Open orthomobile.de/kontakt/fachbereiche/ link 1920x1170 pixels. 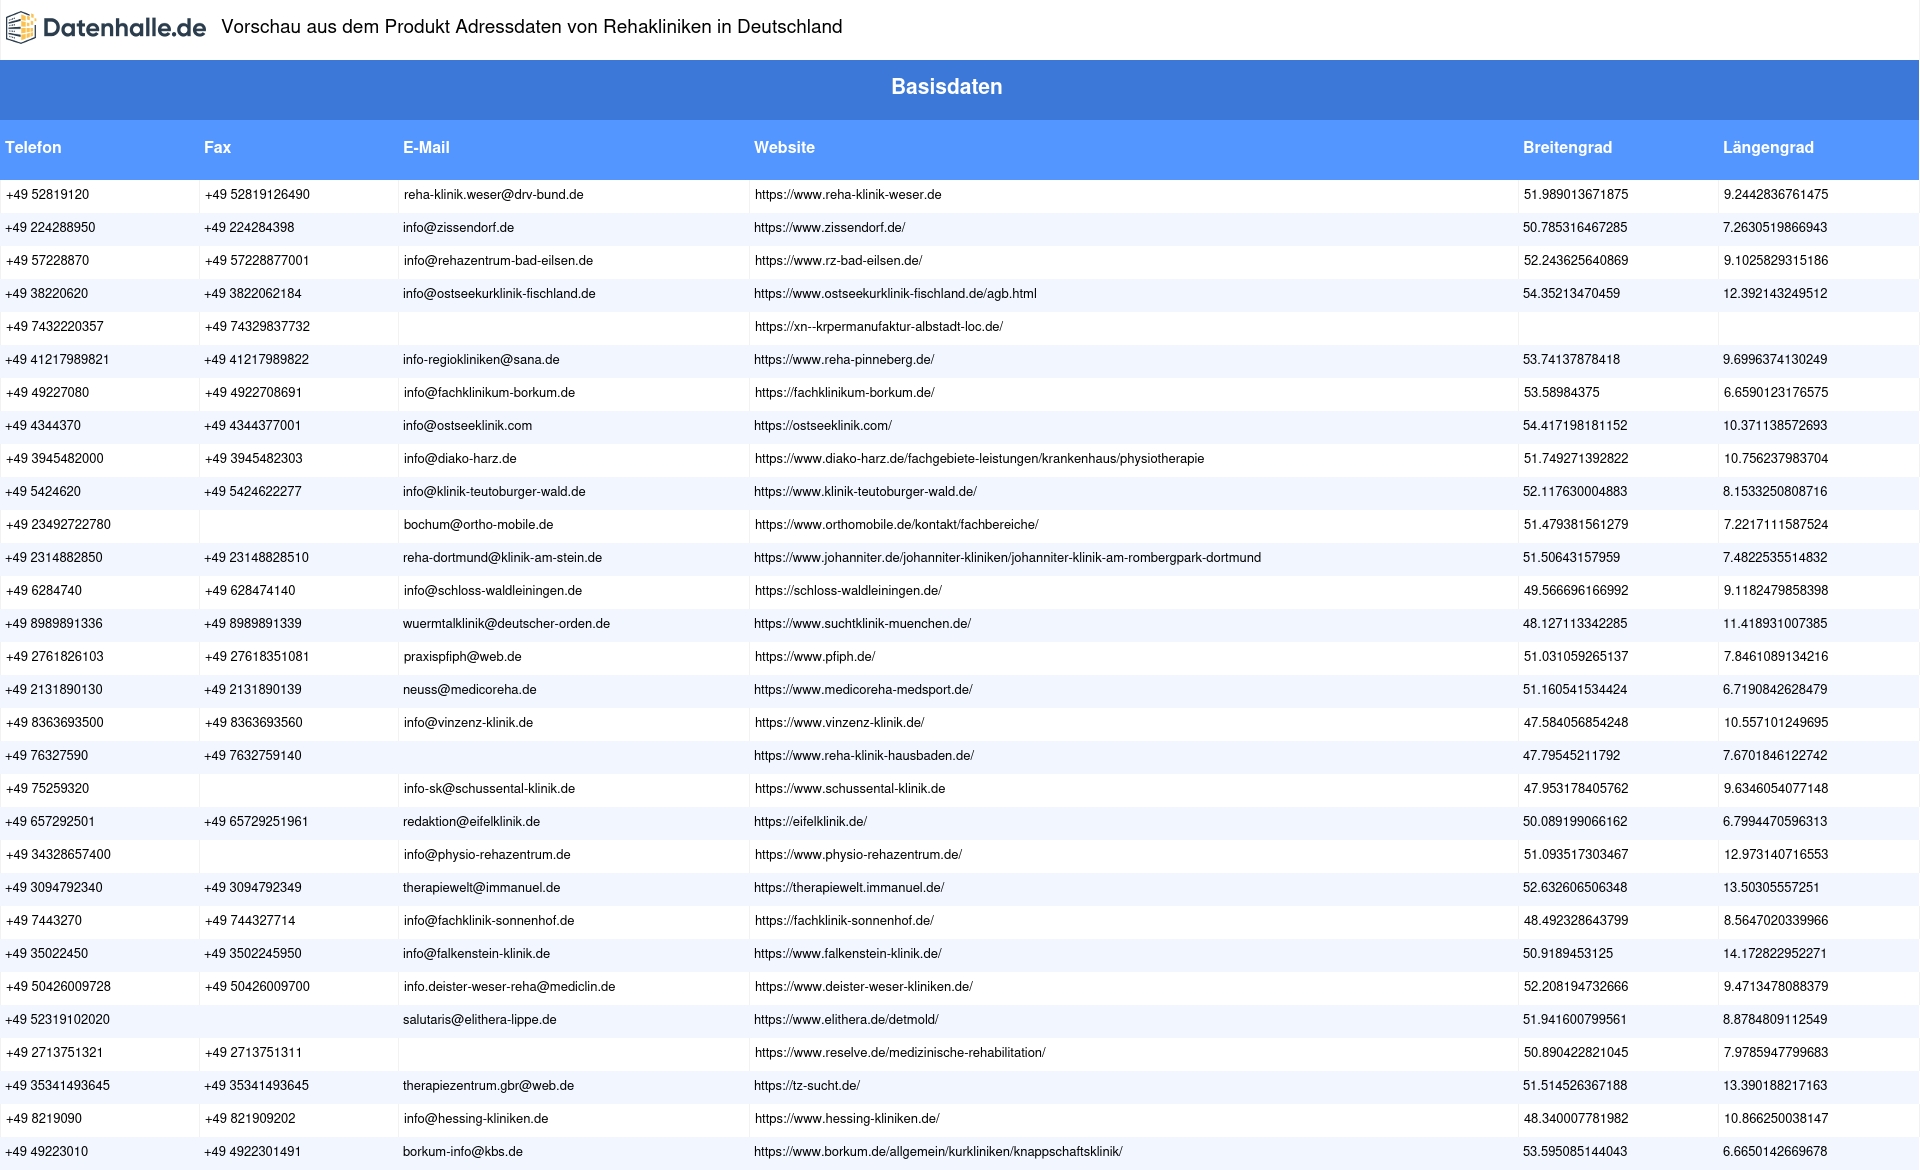897,525
